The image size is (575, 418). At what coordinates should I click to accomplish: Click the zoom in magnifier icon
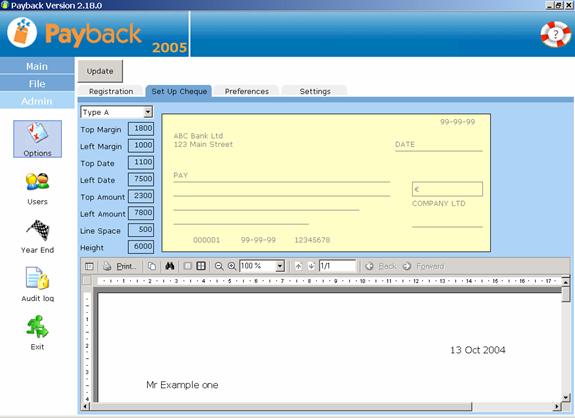232,266
